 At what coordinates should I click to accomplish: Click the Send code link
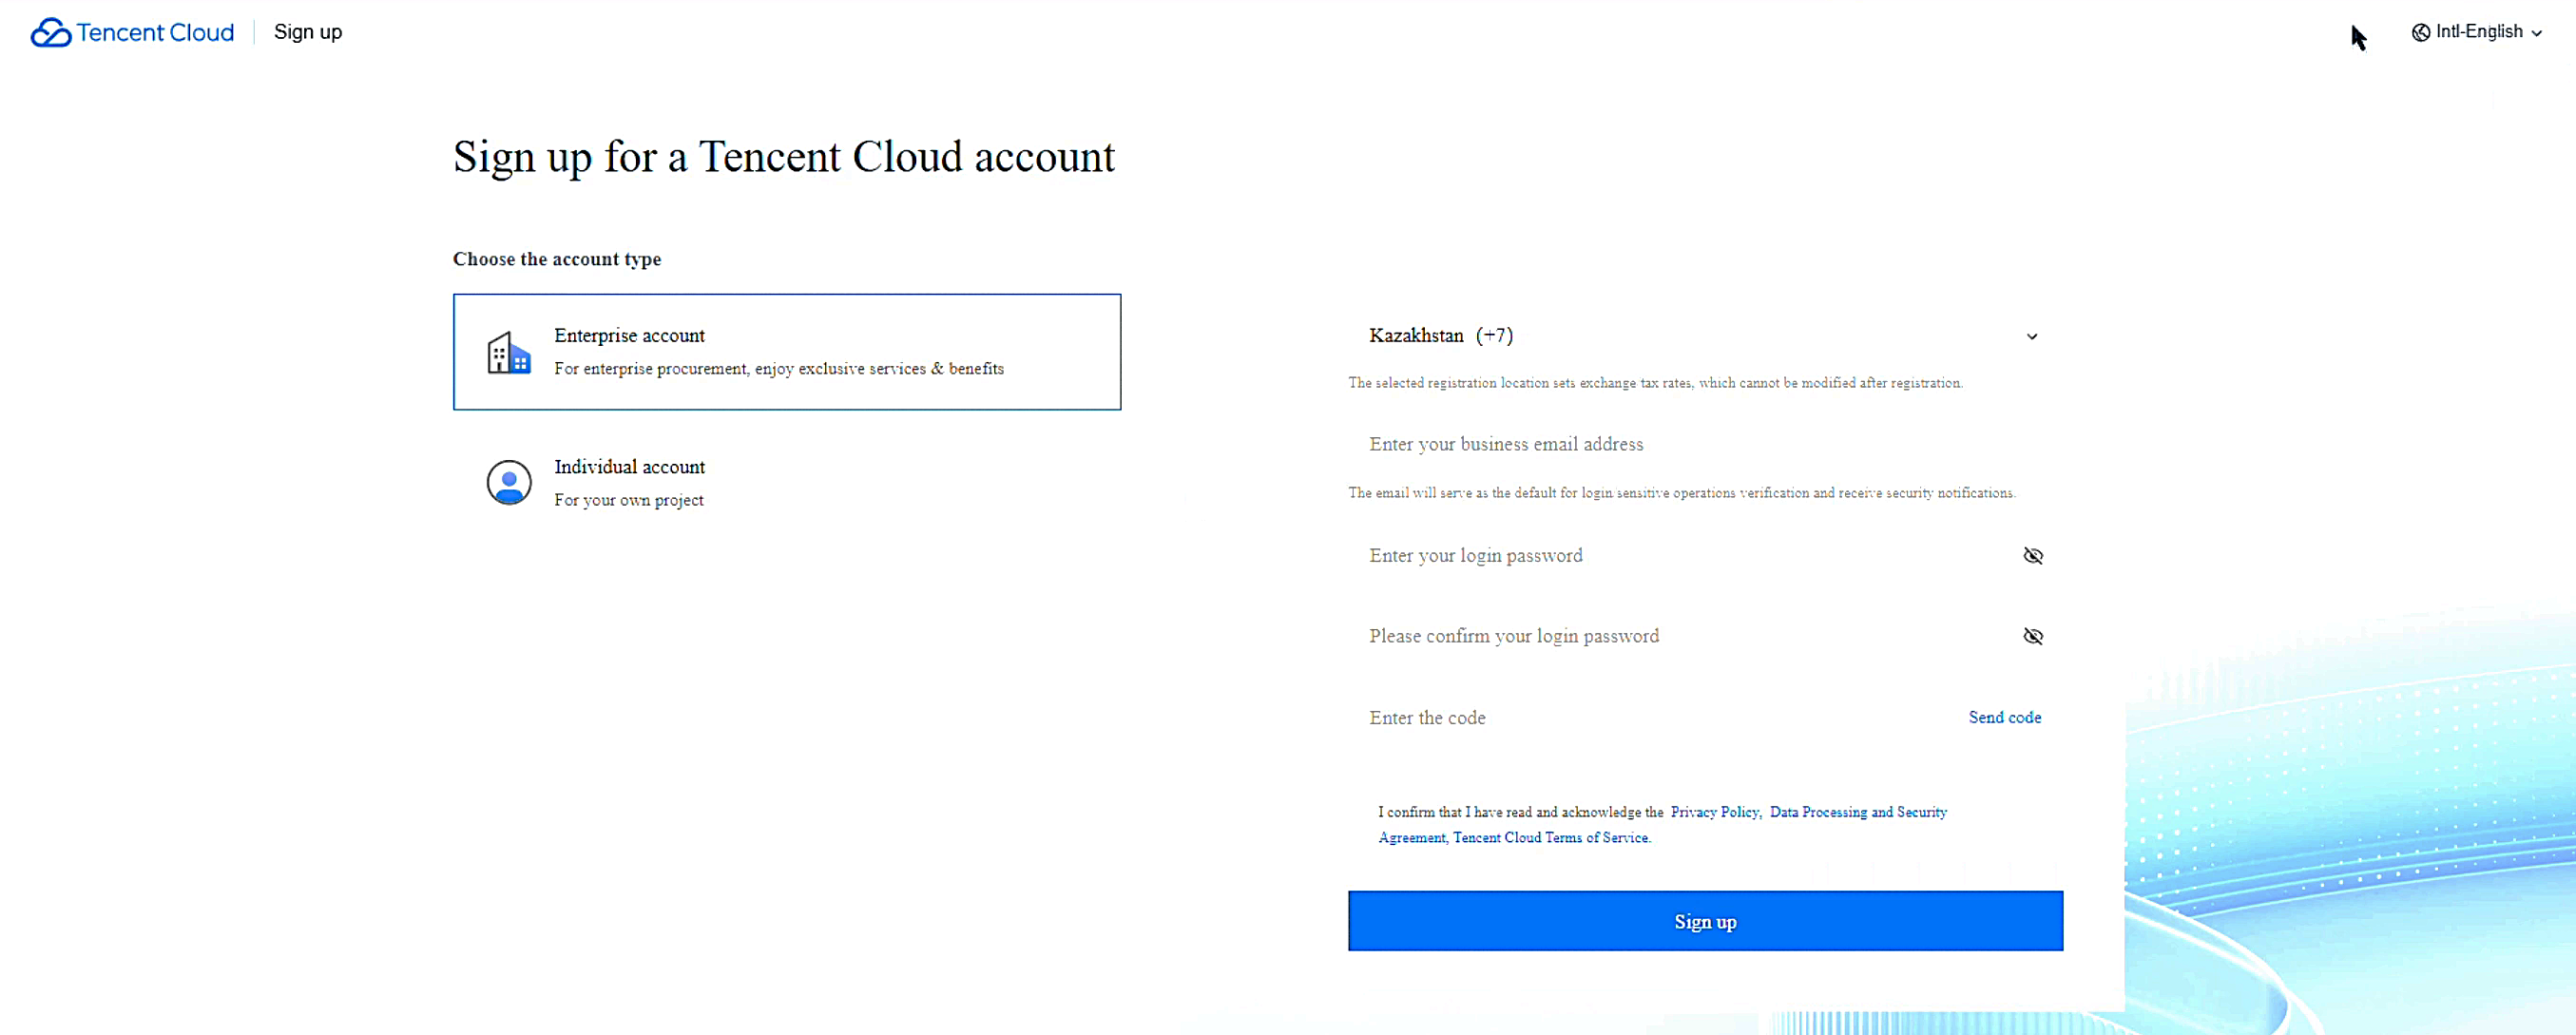2005,717
